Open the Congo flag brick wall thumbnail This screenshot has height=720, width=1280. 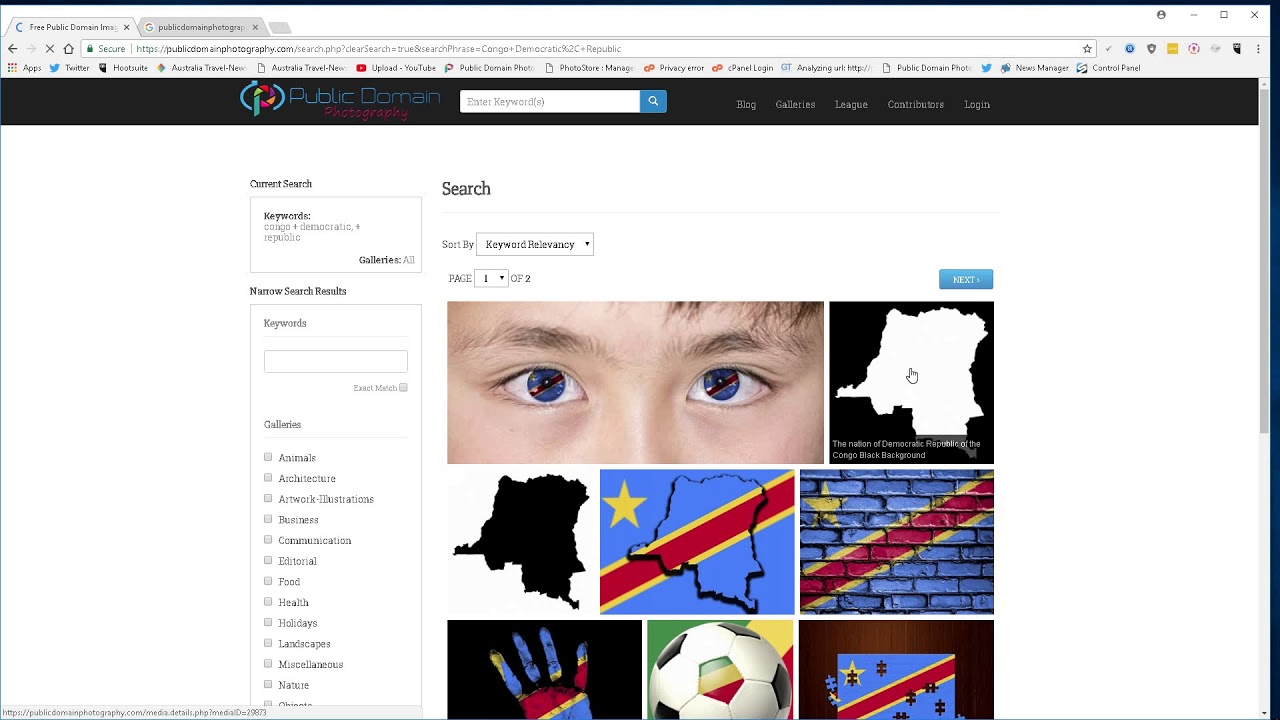897,542
